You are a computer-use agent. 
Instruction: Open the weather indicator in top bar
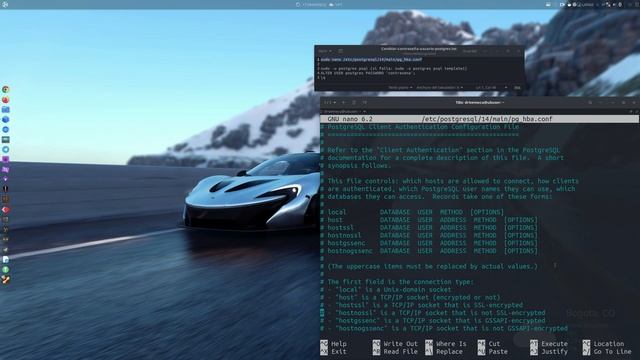[x=336, y=4]
